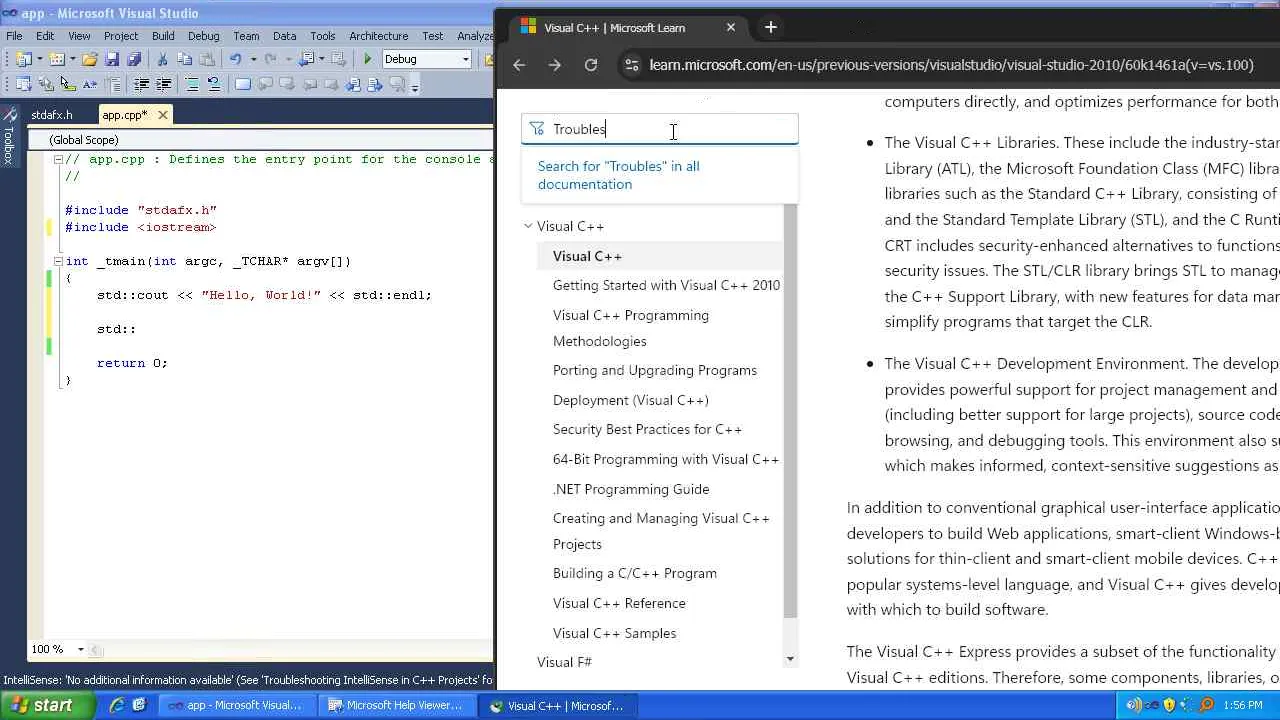Reload the Microsoft Learn page

[591, 65]
